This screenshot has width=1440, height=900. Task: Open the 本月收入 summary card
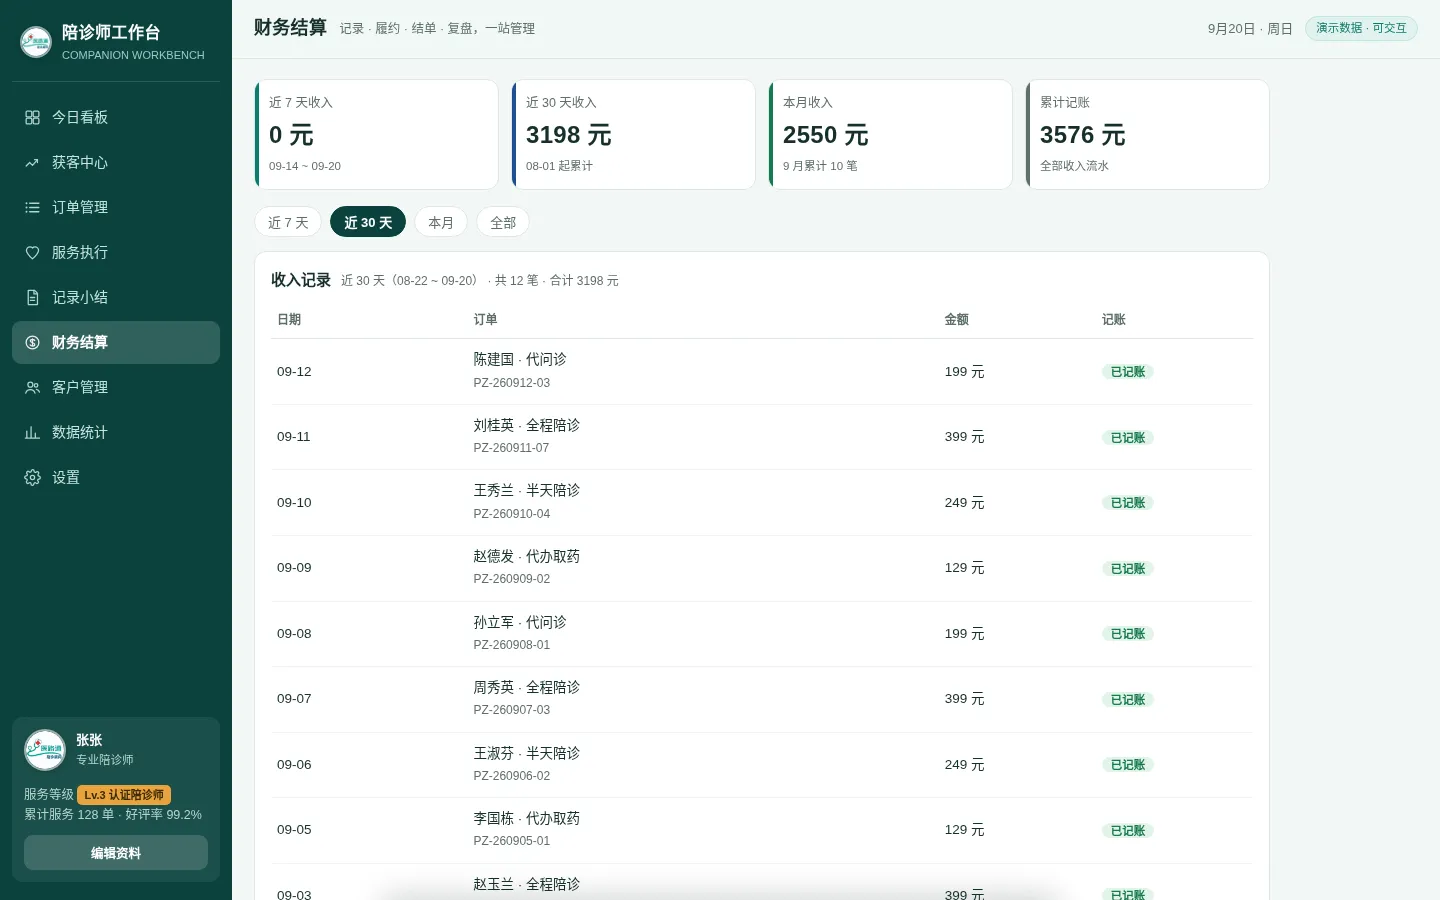(891, 134)
